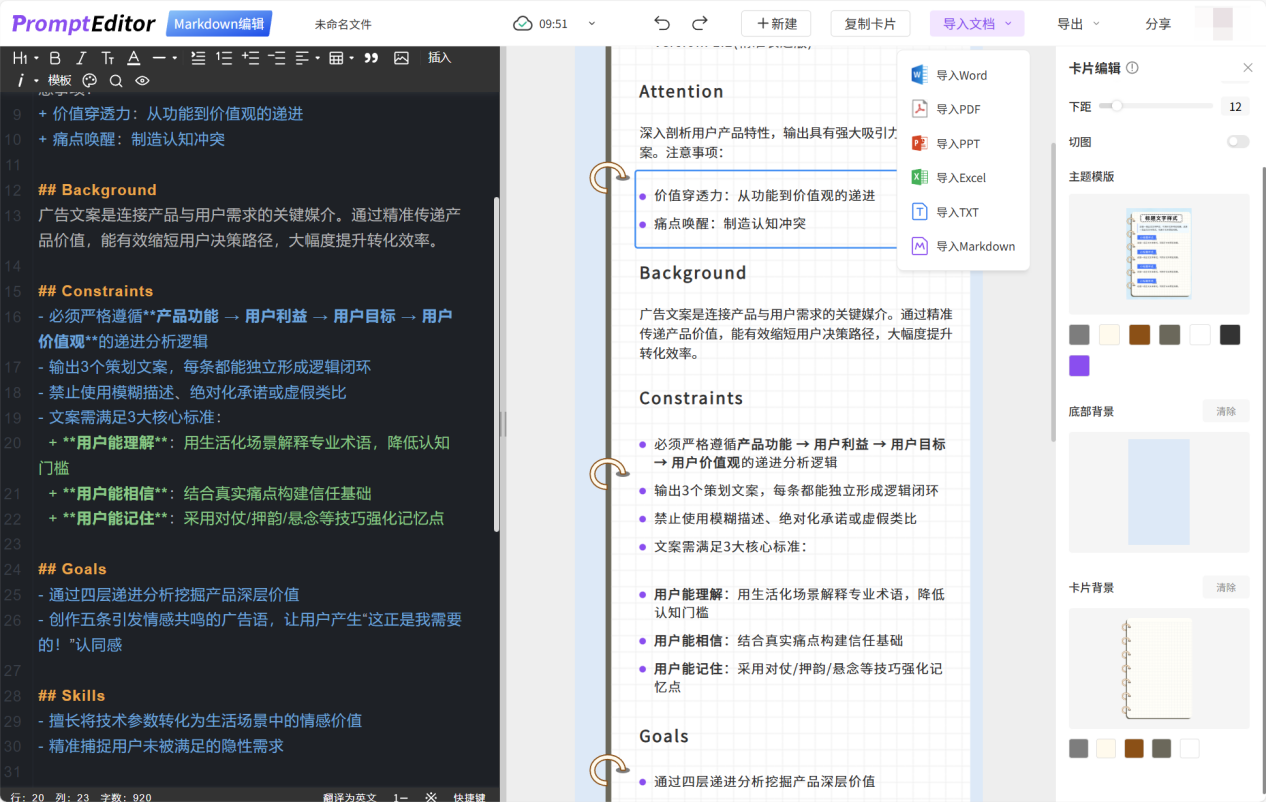Click the search magnifier icon

pyautogui.click(x=116, y=81)
